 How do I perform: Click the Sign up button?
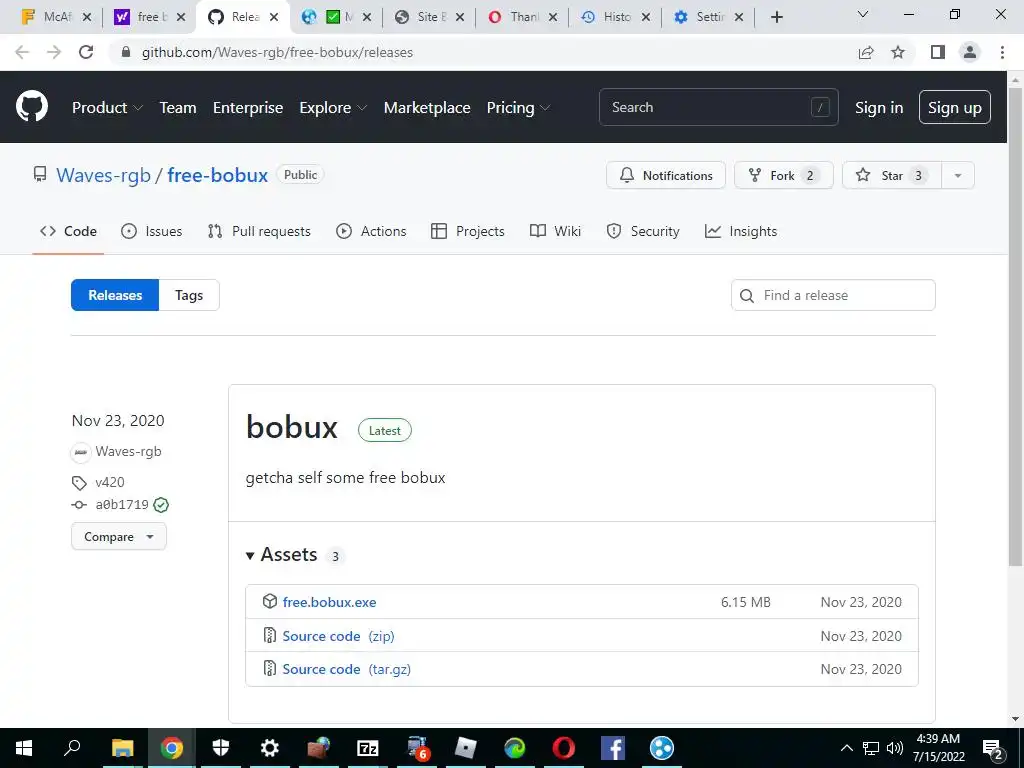pyautogui.click(x=955, y=107)
